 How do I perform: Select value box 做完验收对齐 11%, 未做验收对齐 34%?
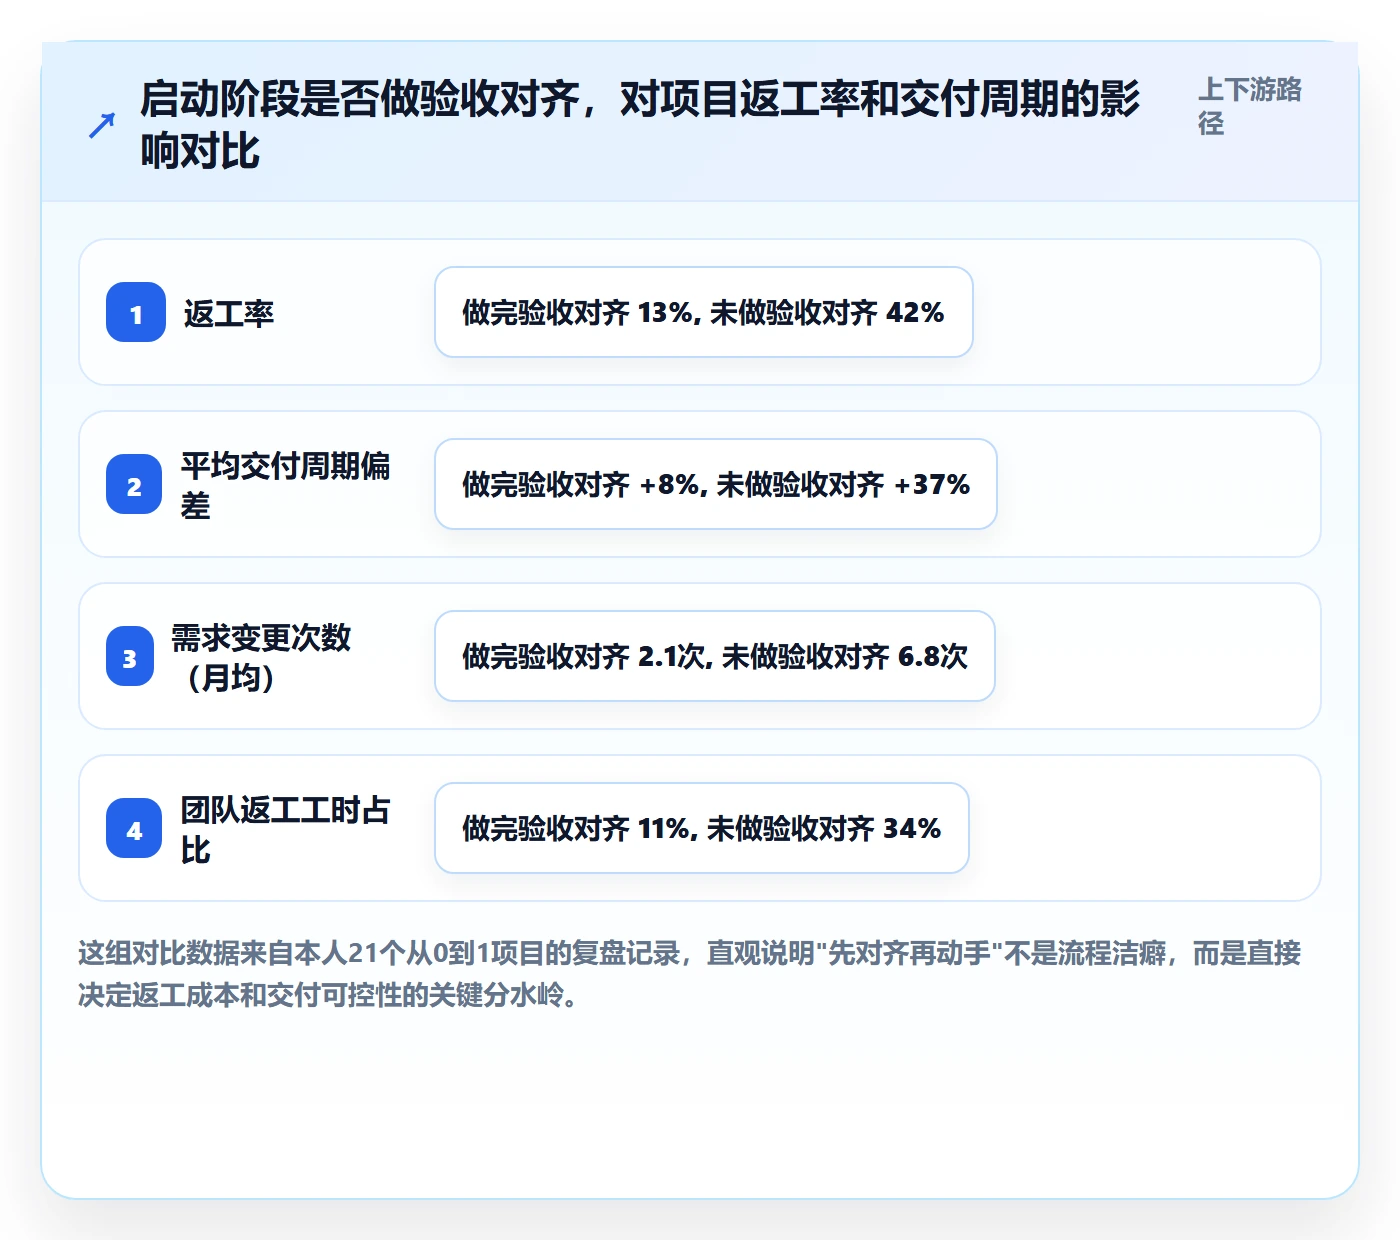[702, 828]
